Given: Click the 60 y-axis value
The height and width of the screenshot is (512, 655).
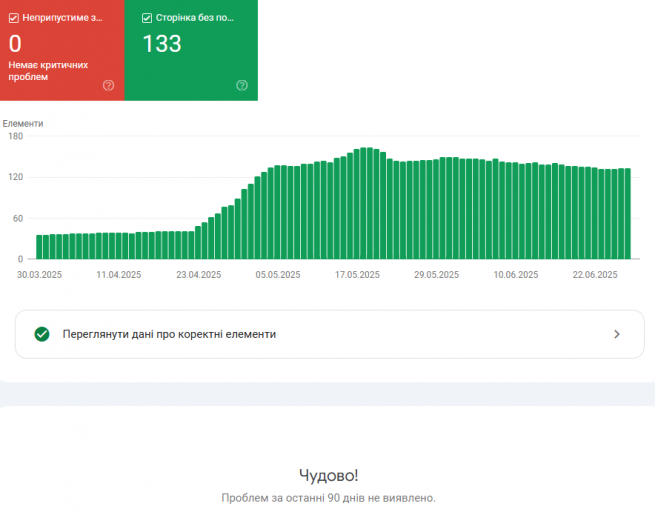Looking at the screenshot, I should (x=18, y=218).
